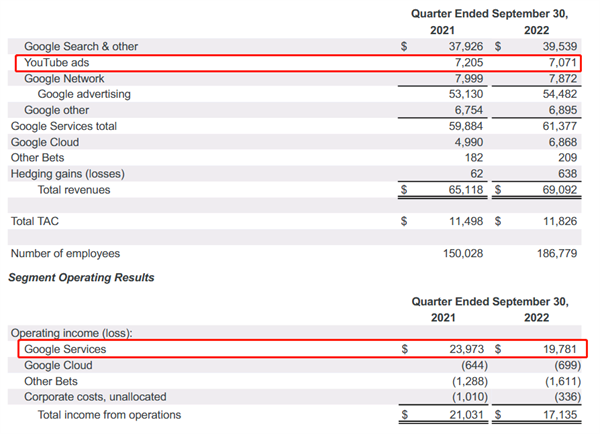
Task: Select the 'Google Network' row label
Action: 64,78
